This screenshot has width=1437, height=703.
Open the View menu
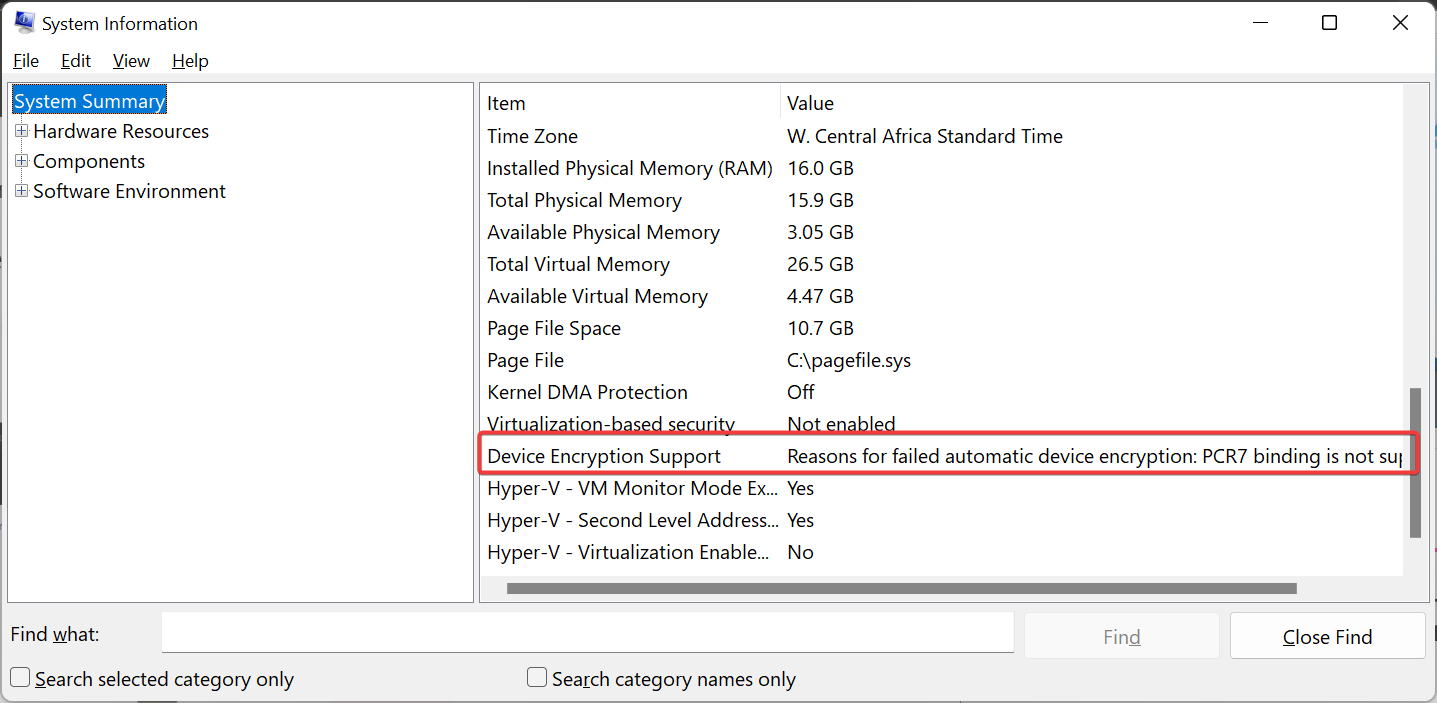[x=131, y=61]
